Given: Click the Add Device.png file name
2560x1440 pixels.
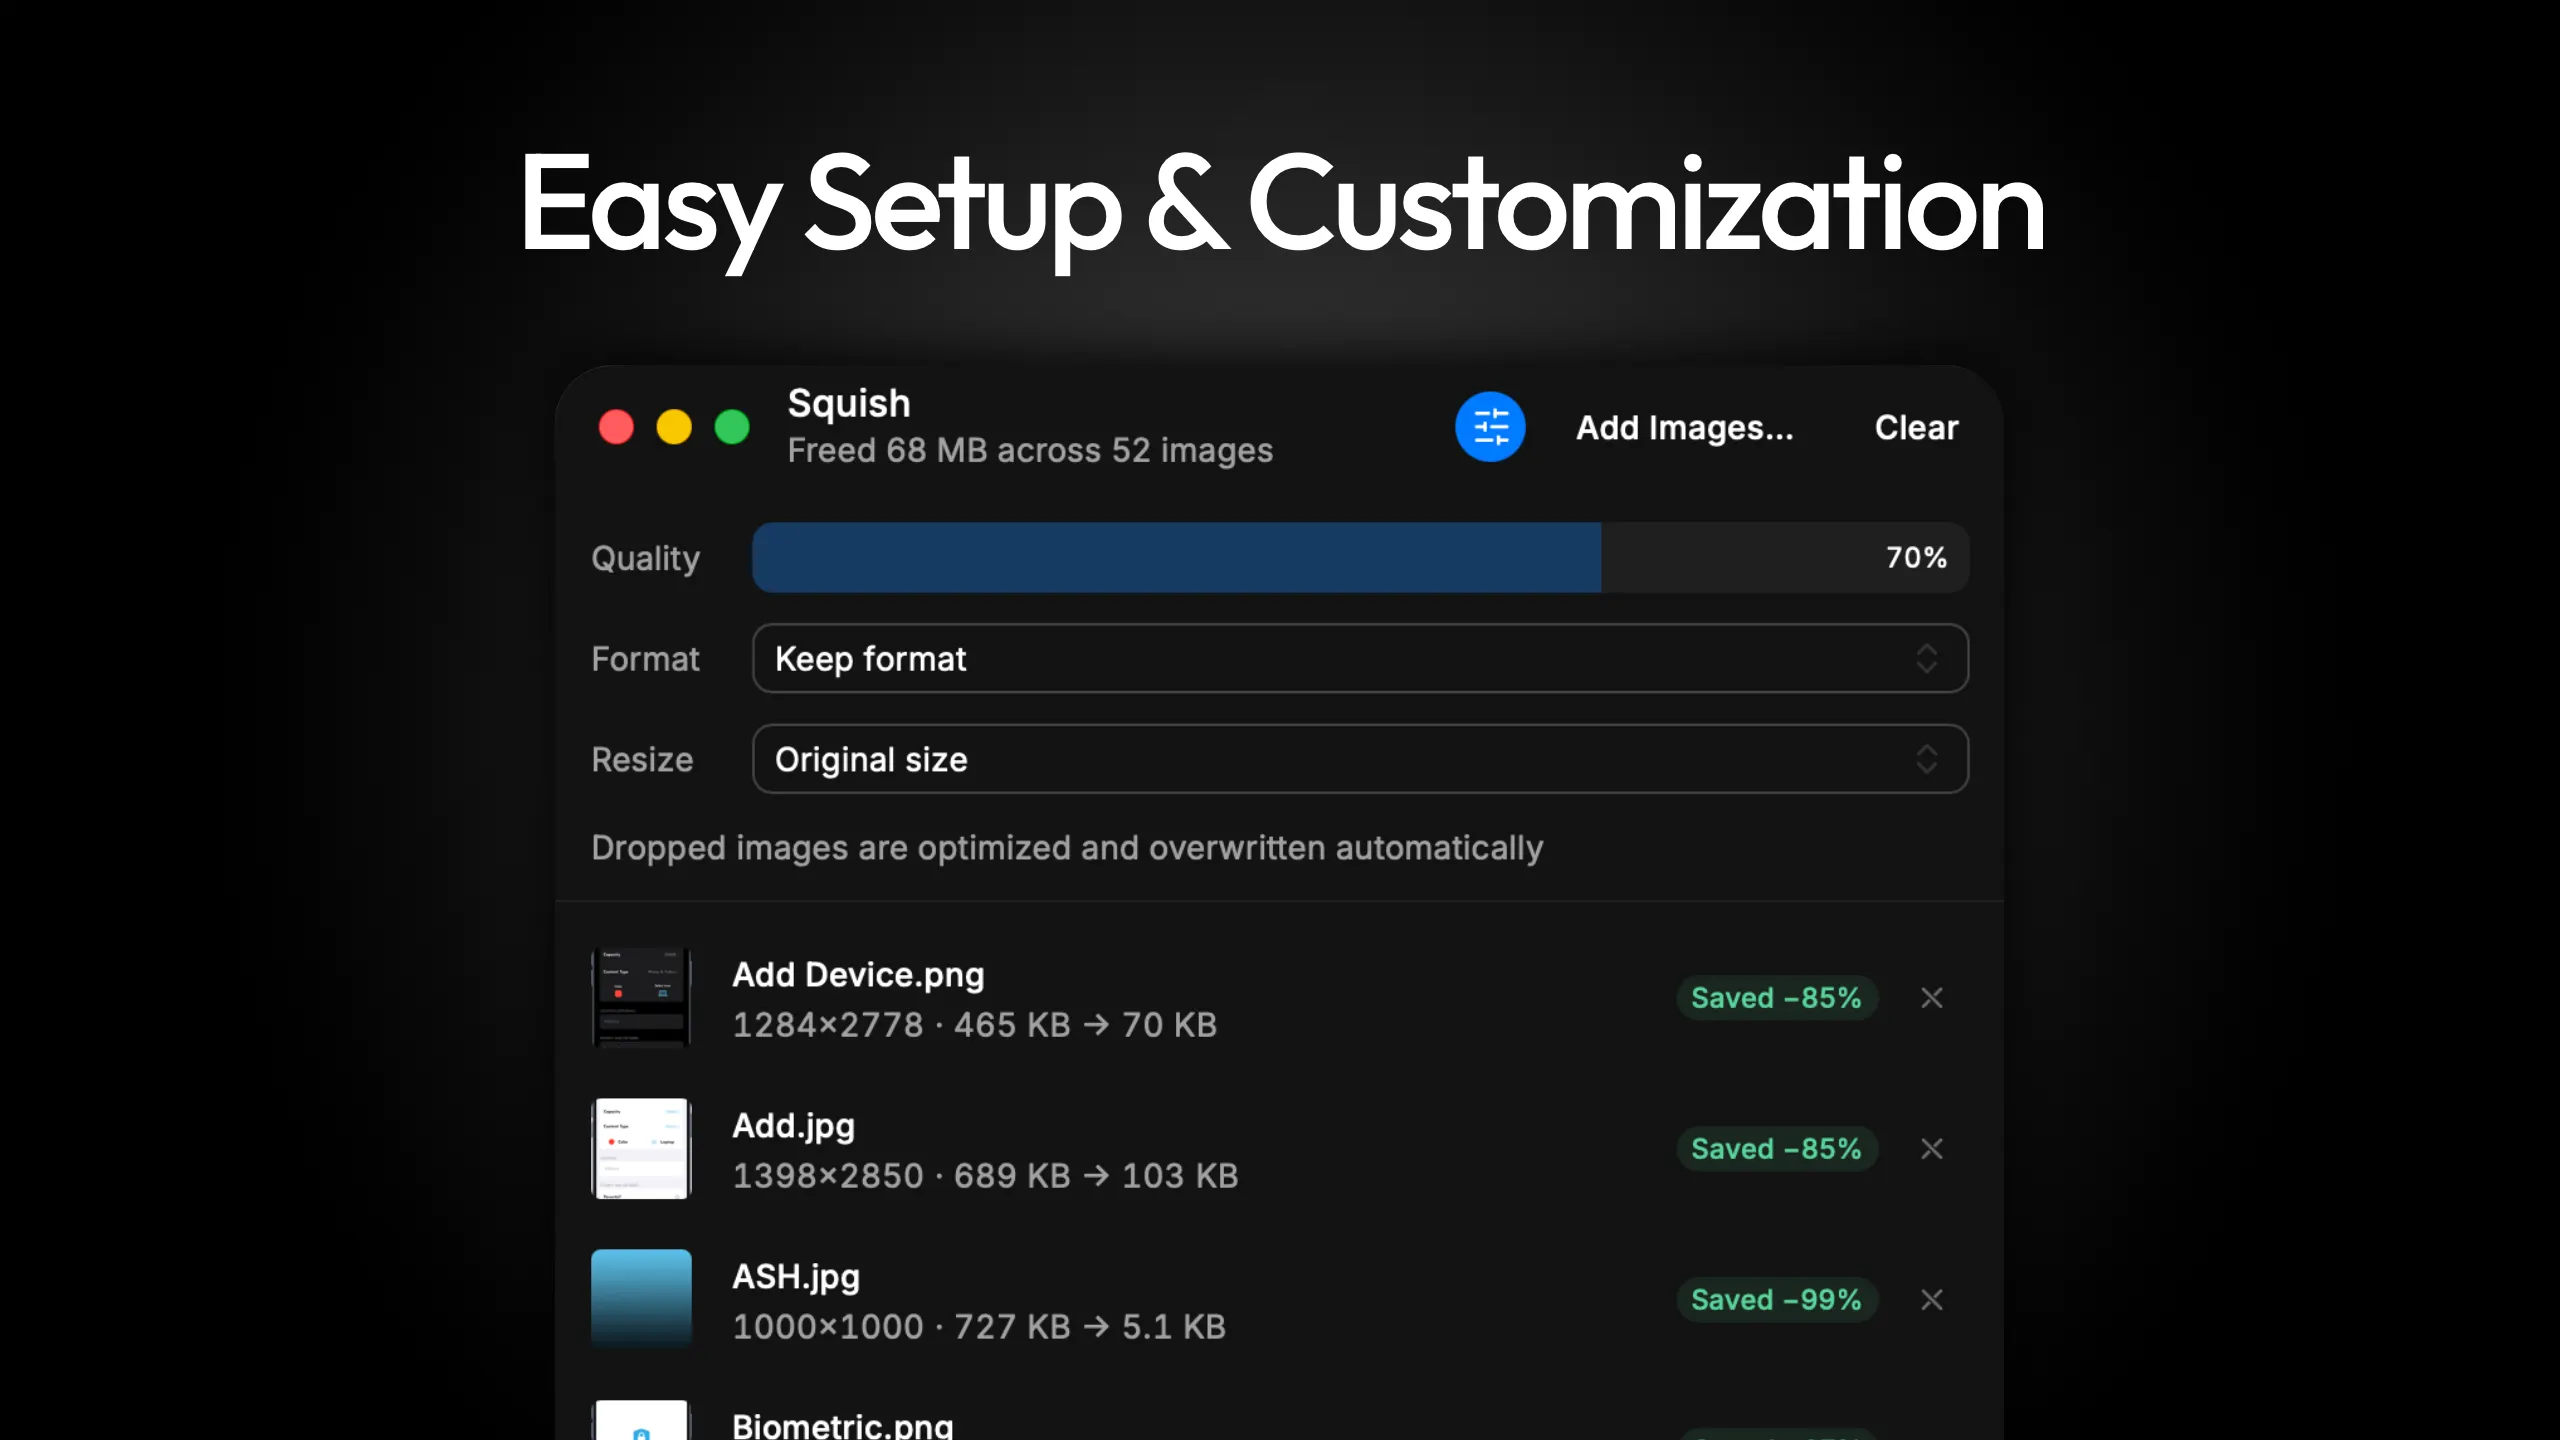Looking at the screenshot, I should point(858,975).
